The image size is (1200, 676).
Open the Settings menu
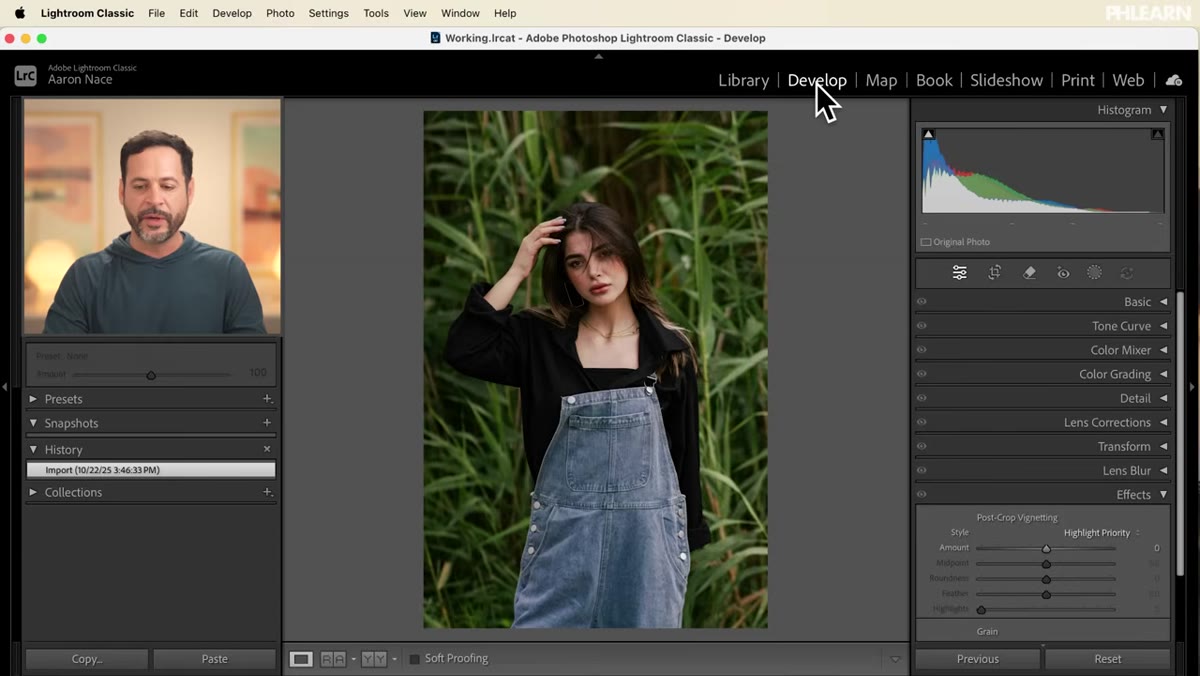pyautogui.click(x=328, y=13)
